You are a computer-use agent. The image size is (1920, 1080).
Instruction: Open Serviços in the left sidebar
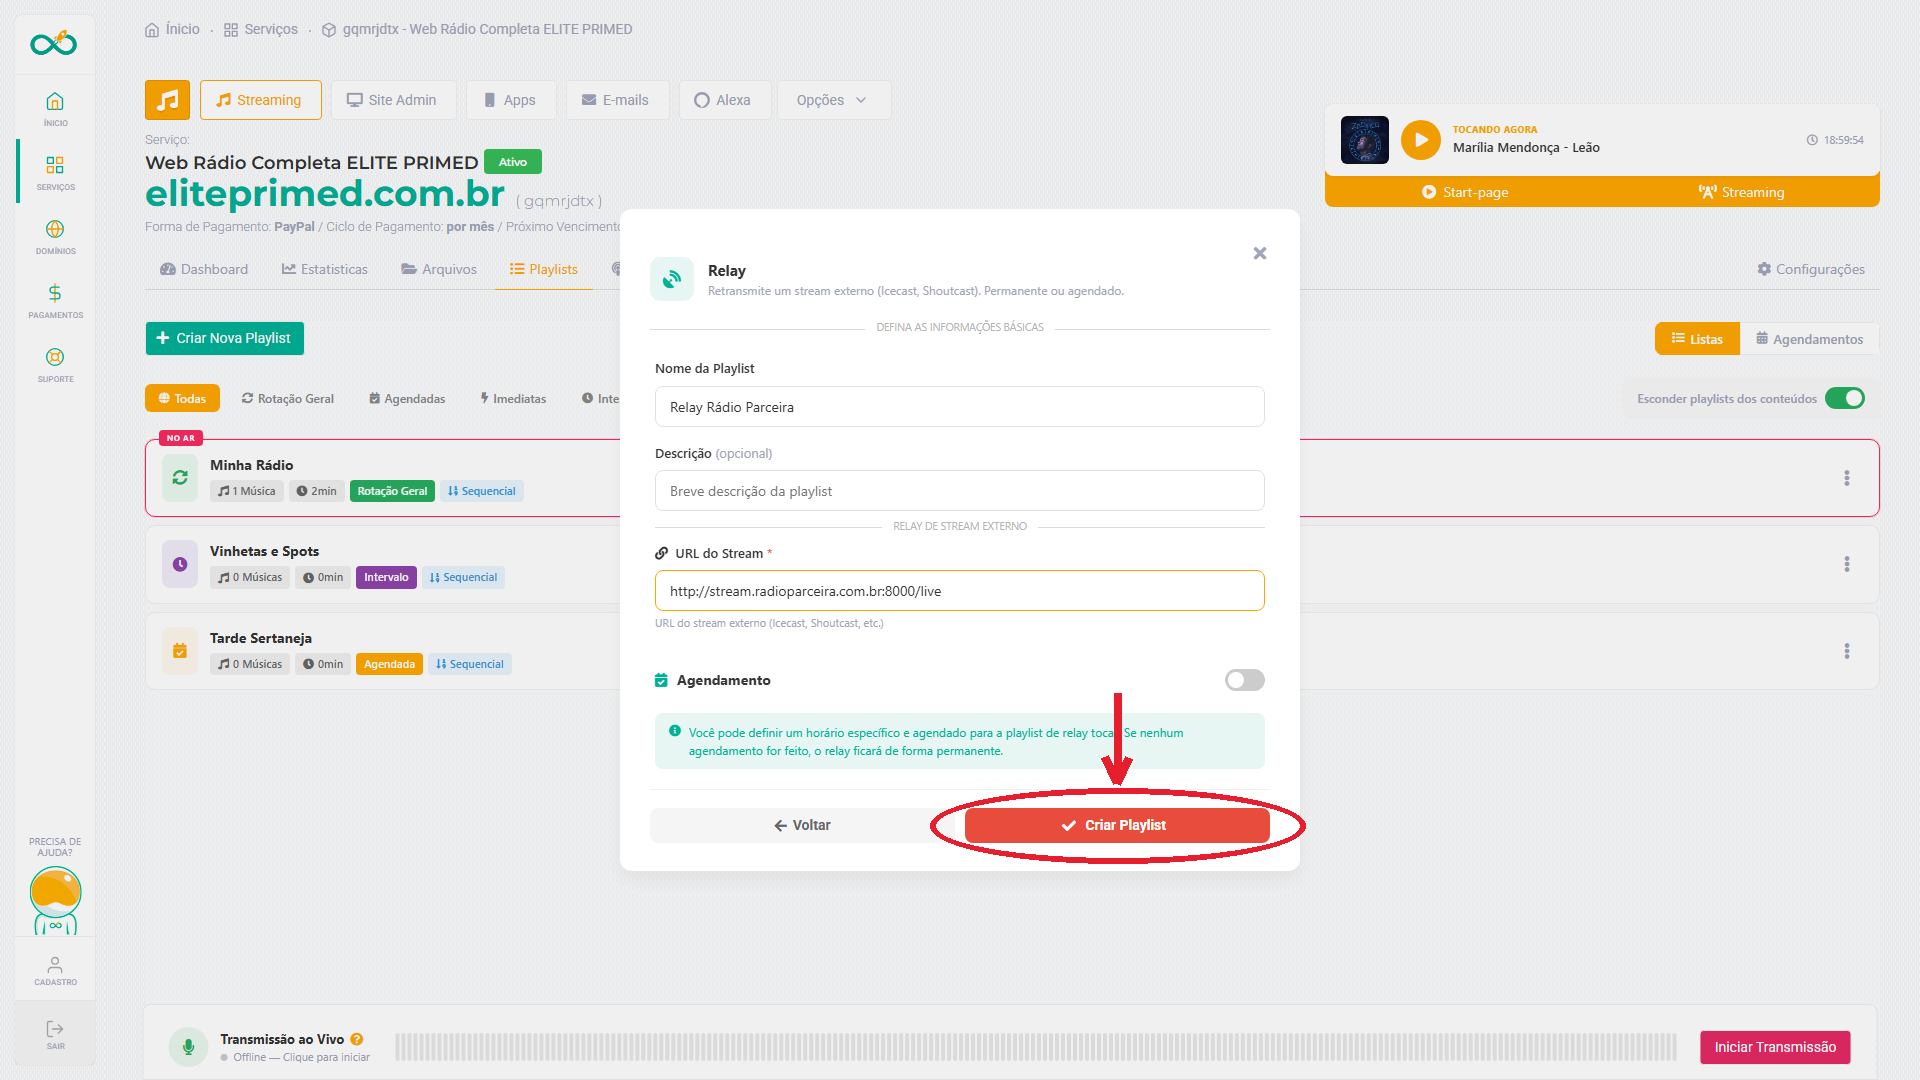coord(55,172)
